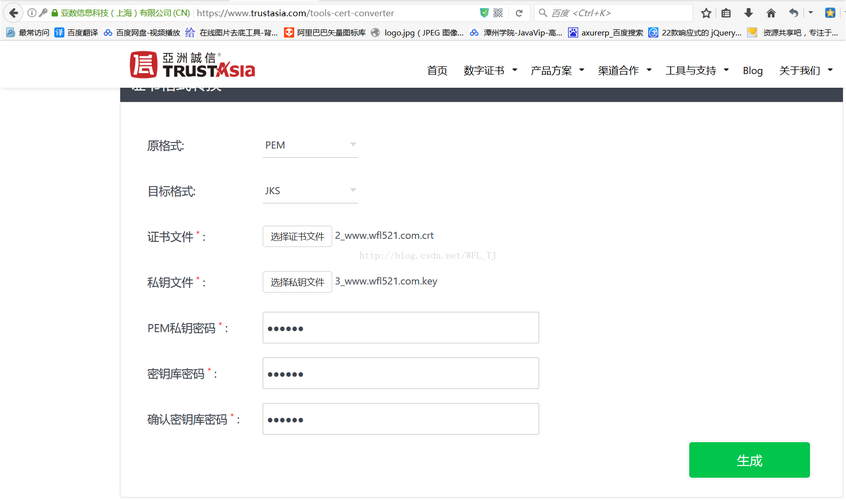The width and height of the screenshot is (846, 500).
Task: Click the green shield icon in address bar
Action: pos(484,12)
